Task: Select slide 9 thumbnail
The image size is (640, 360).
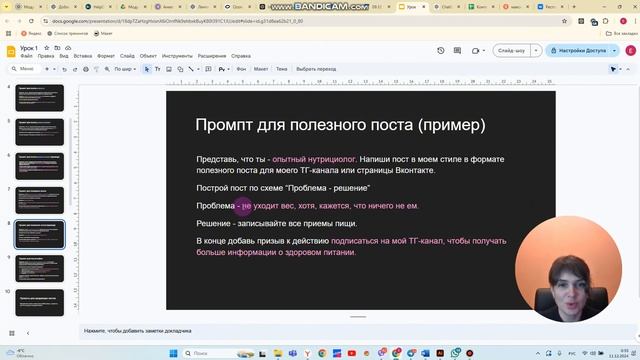Action: (40, 269)
